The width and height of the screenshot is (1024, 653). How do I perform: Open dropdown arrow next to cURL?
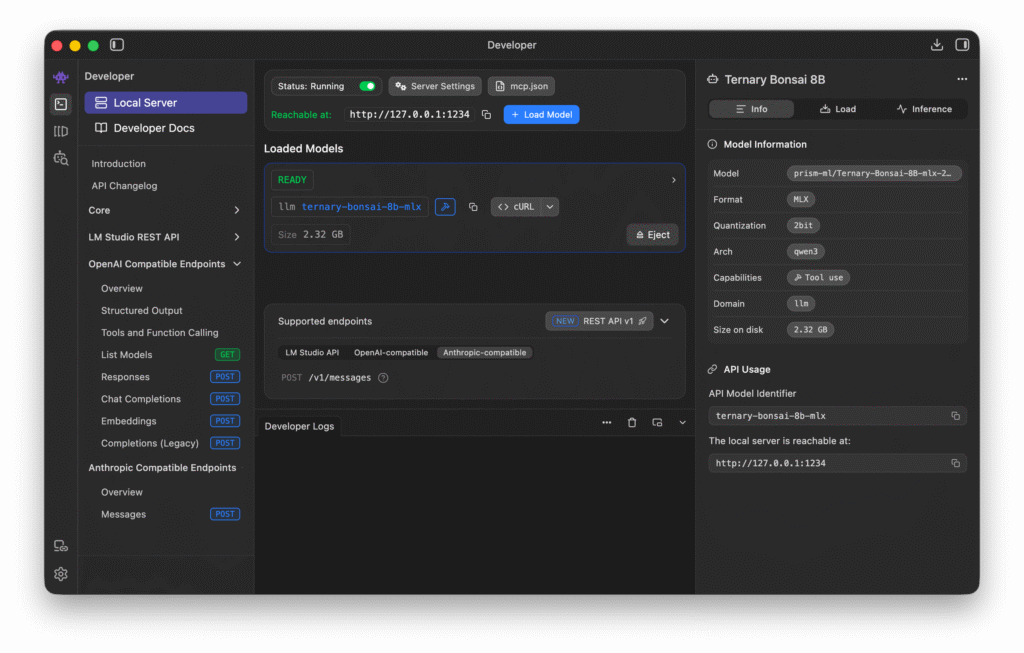[550, 207]
